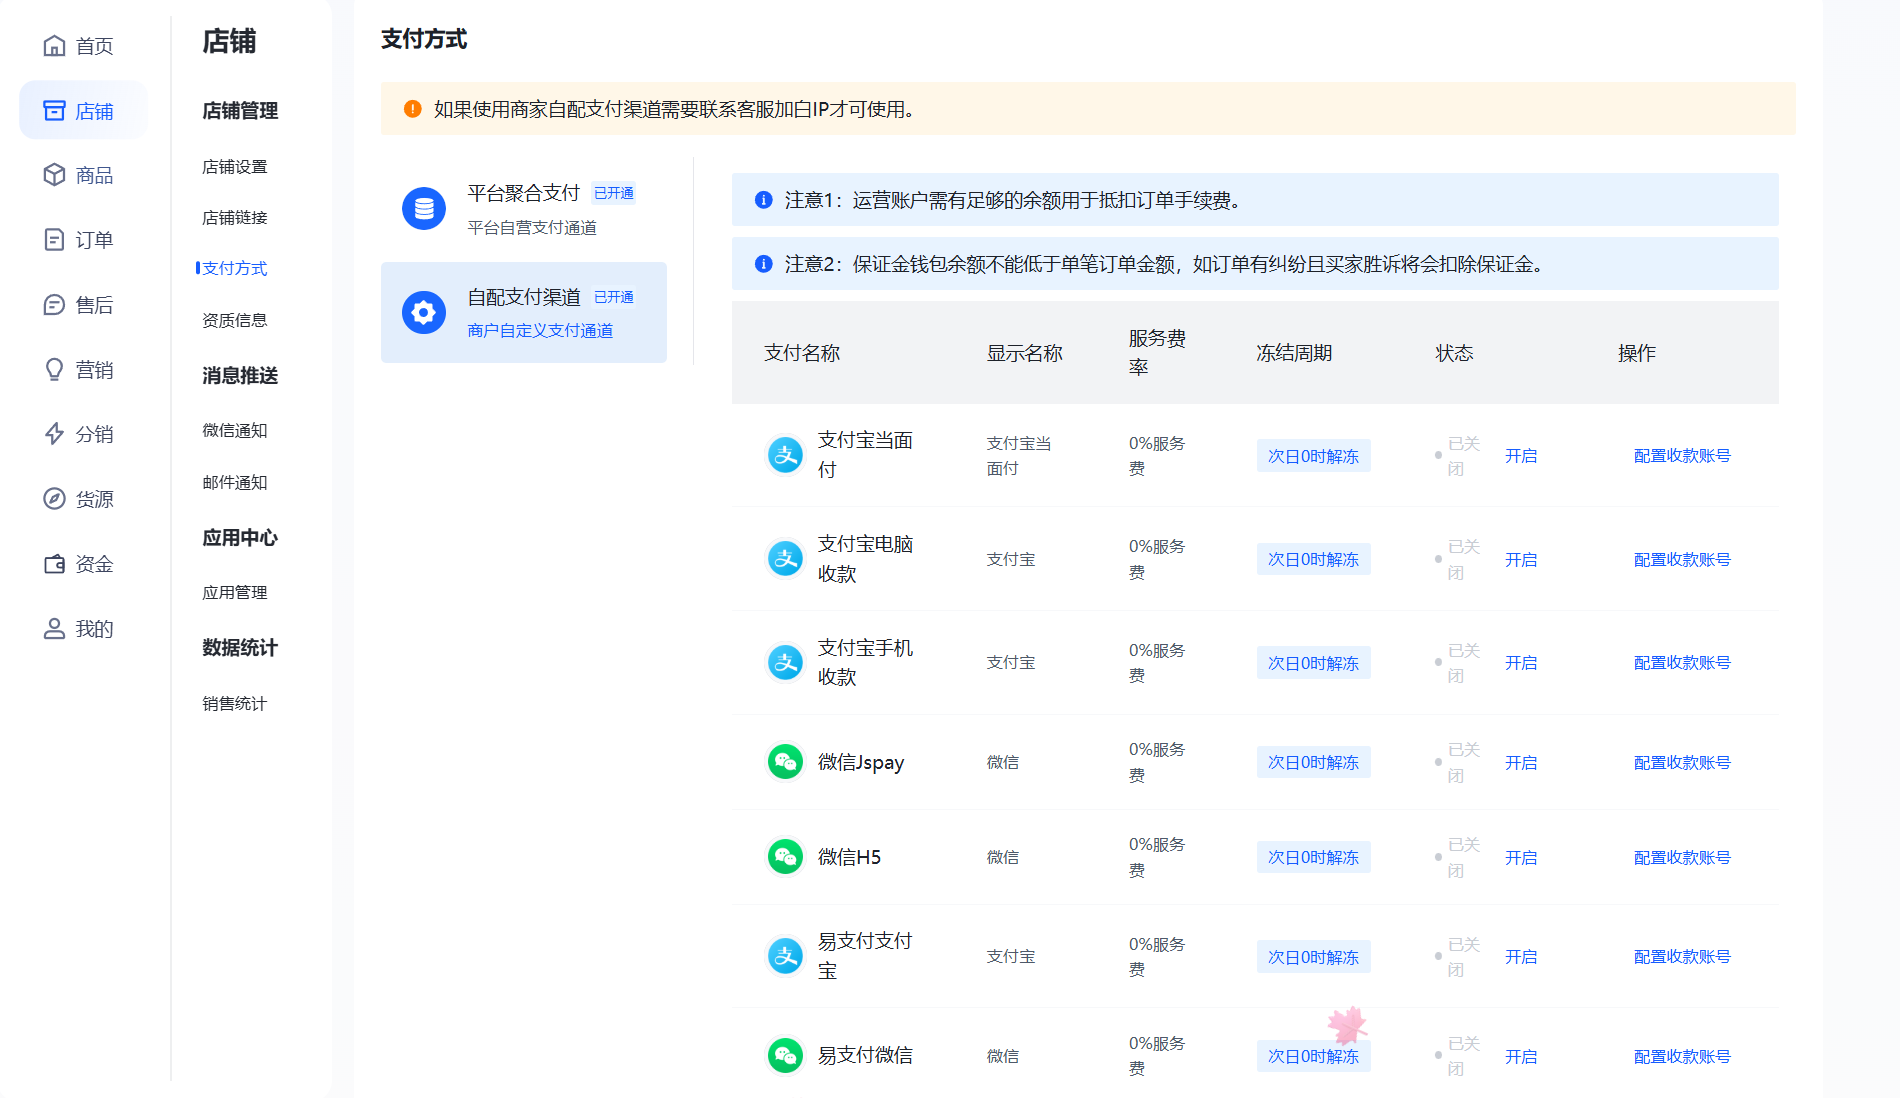This screenshot has height=1098, width=1900.
Task: Open 应用管理 under 应用中心
Action: click(x=234, y=593)
